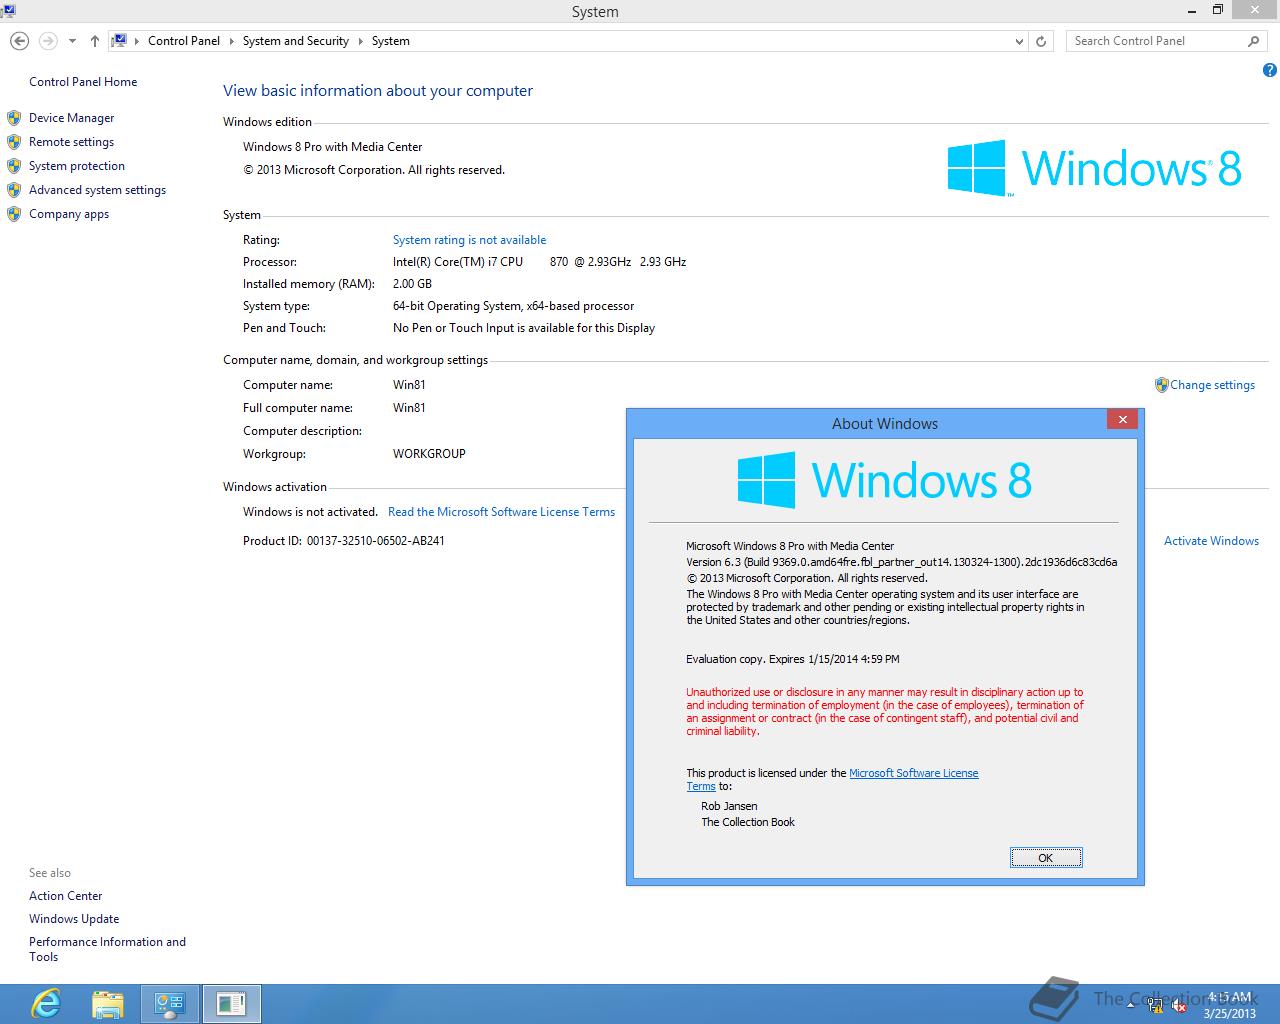Open Control Panel Home
This screenshot has width=1280, height=1024.
(83, 82)
